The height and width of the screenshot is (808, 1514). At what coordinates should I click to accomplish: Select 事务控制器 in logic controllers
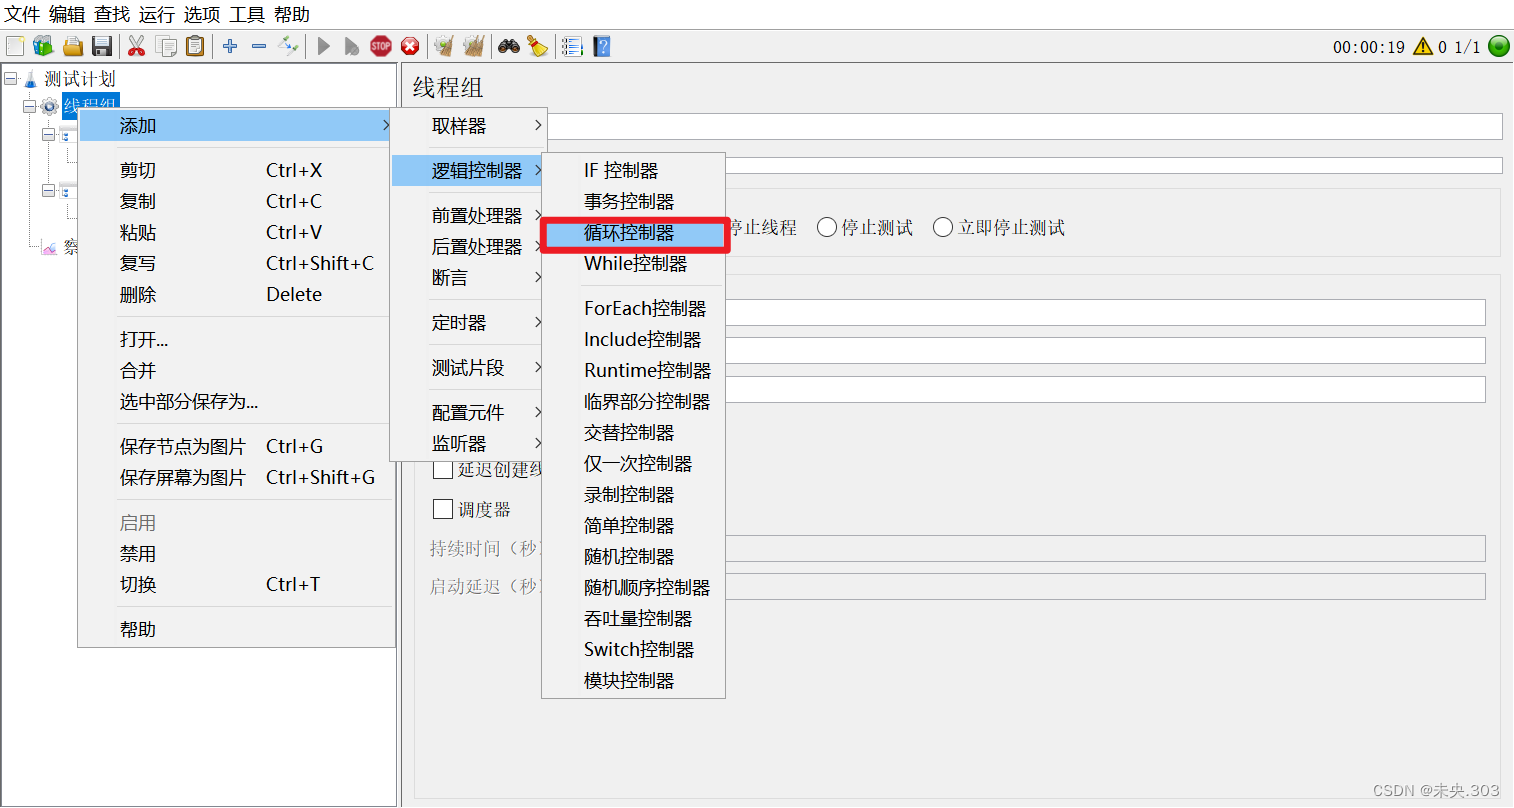[x=634, y=201]
